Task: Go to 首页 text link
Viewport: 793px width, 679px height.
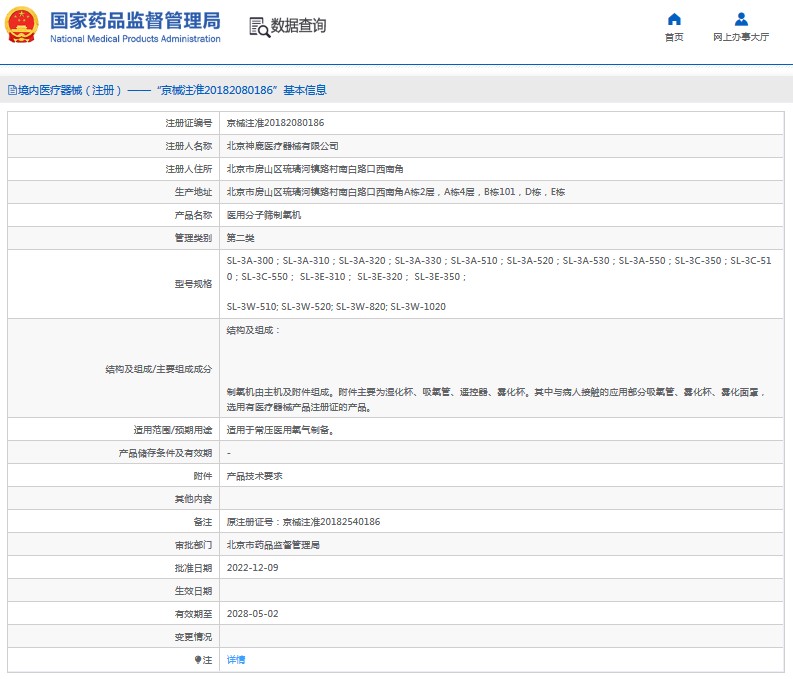Action: 674,37
